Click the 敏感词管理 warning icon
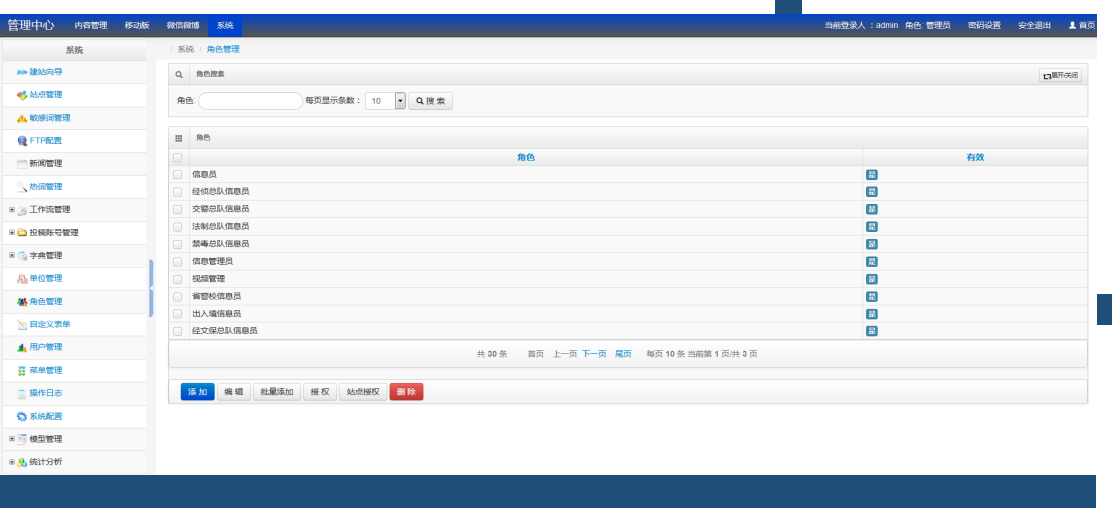Image resolution: width=1113 pixels, height=508 pixels. click(x=22, y=118)
